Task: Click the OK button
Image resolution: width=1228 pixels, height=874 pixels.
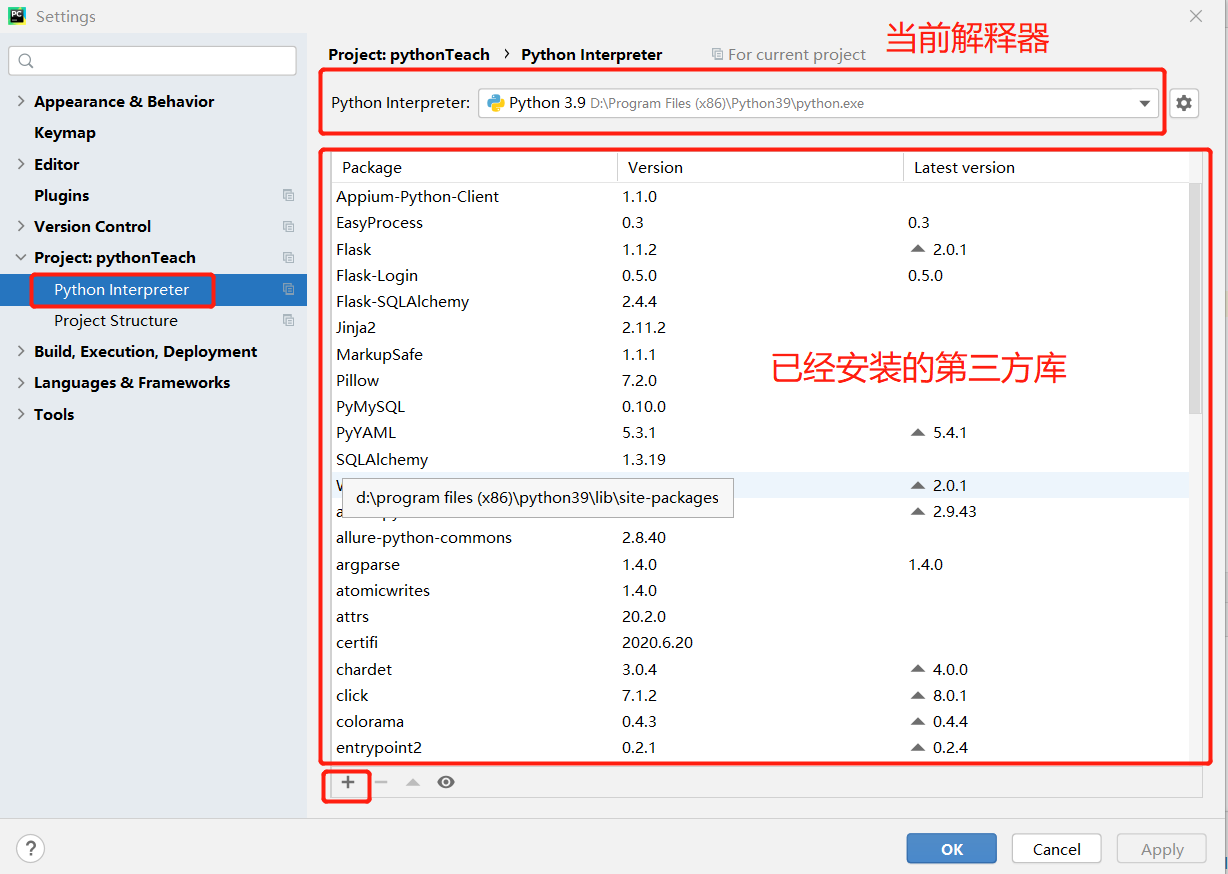Action: (952, 849)
